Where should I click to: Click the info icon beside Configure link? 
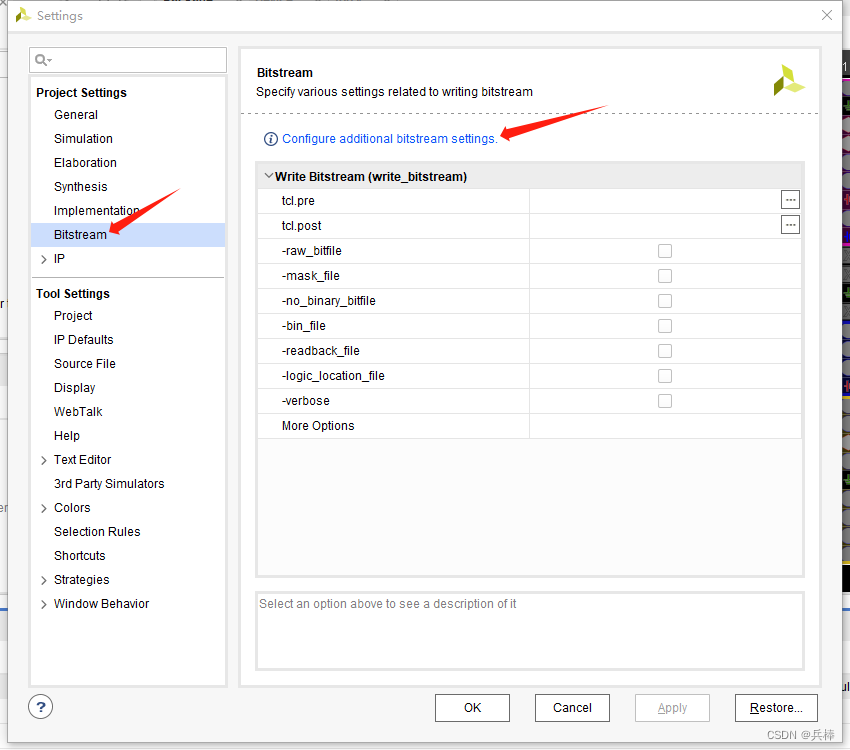click(x=271, y=139)
